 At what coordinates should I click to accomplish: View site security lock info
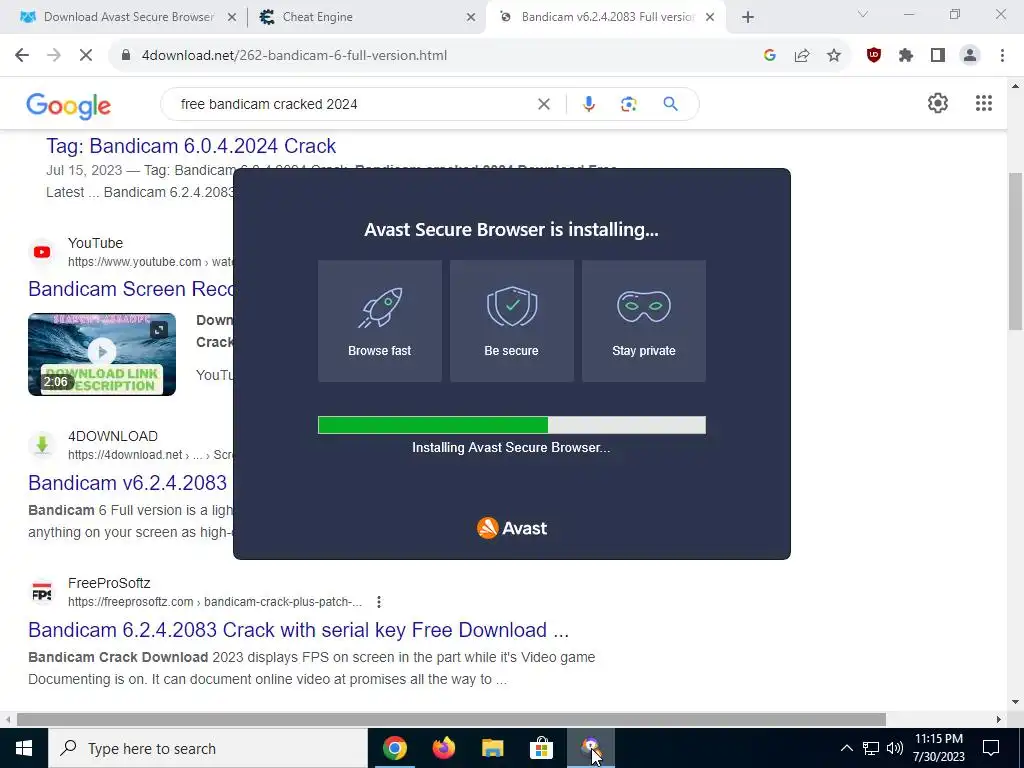click(x=126, y=56)
